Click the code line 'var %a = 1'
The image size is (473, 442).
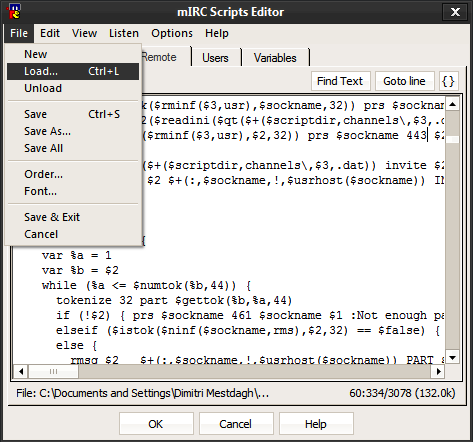(77, 256)
